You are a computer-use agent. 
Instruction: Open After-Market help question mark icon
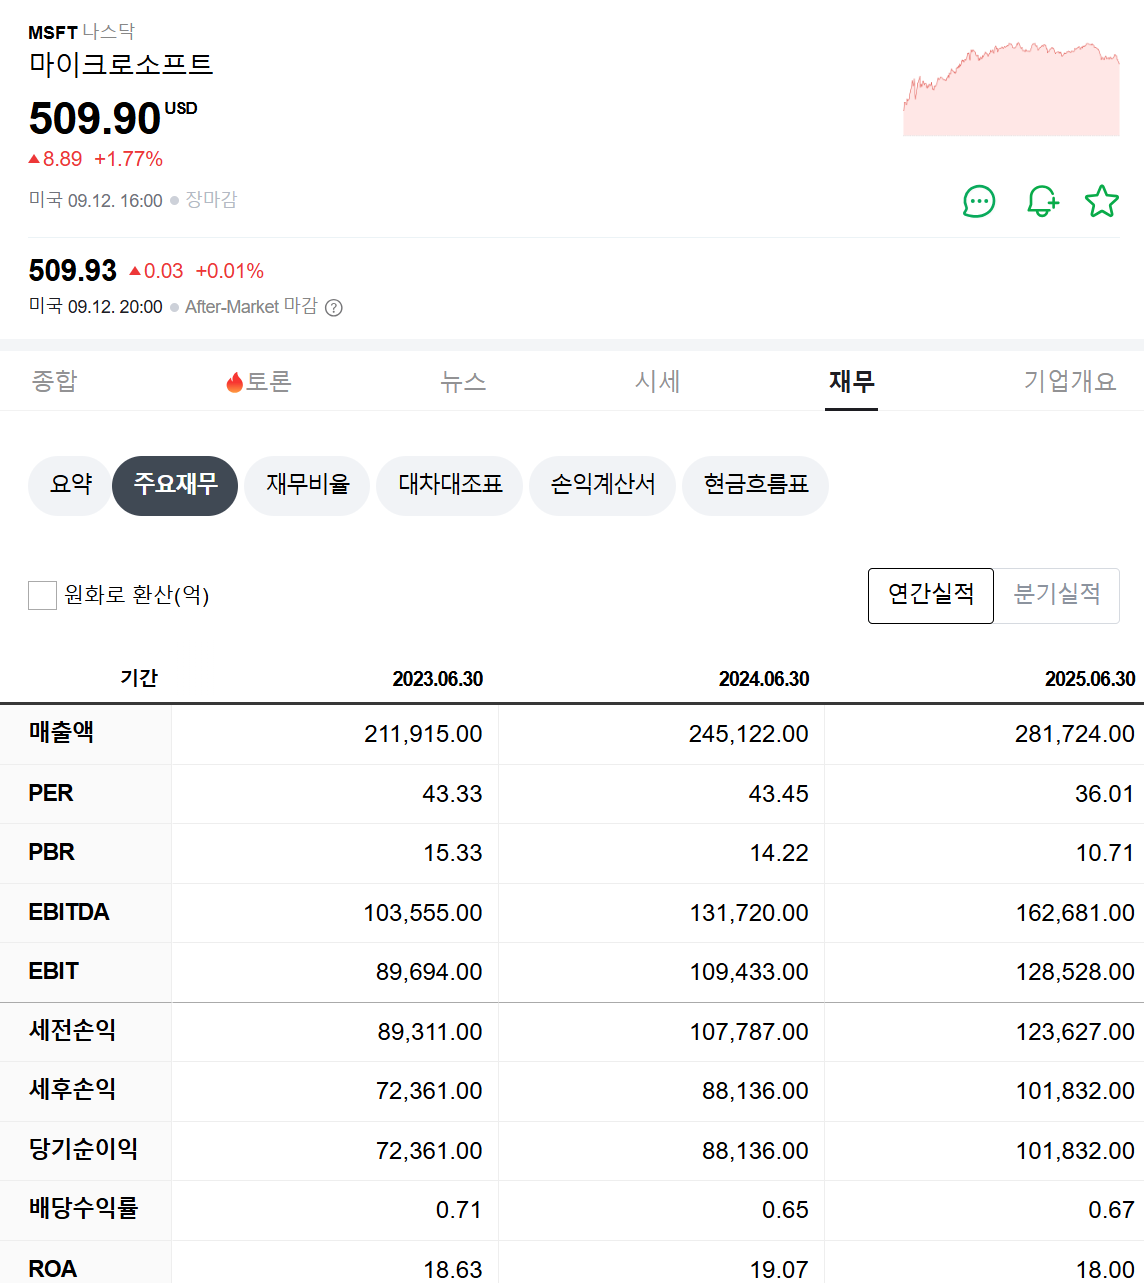334,308
